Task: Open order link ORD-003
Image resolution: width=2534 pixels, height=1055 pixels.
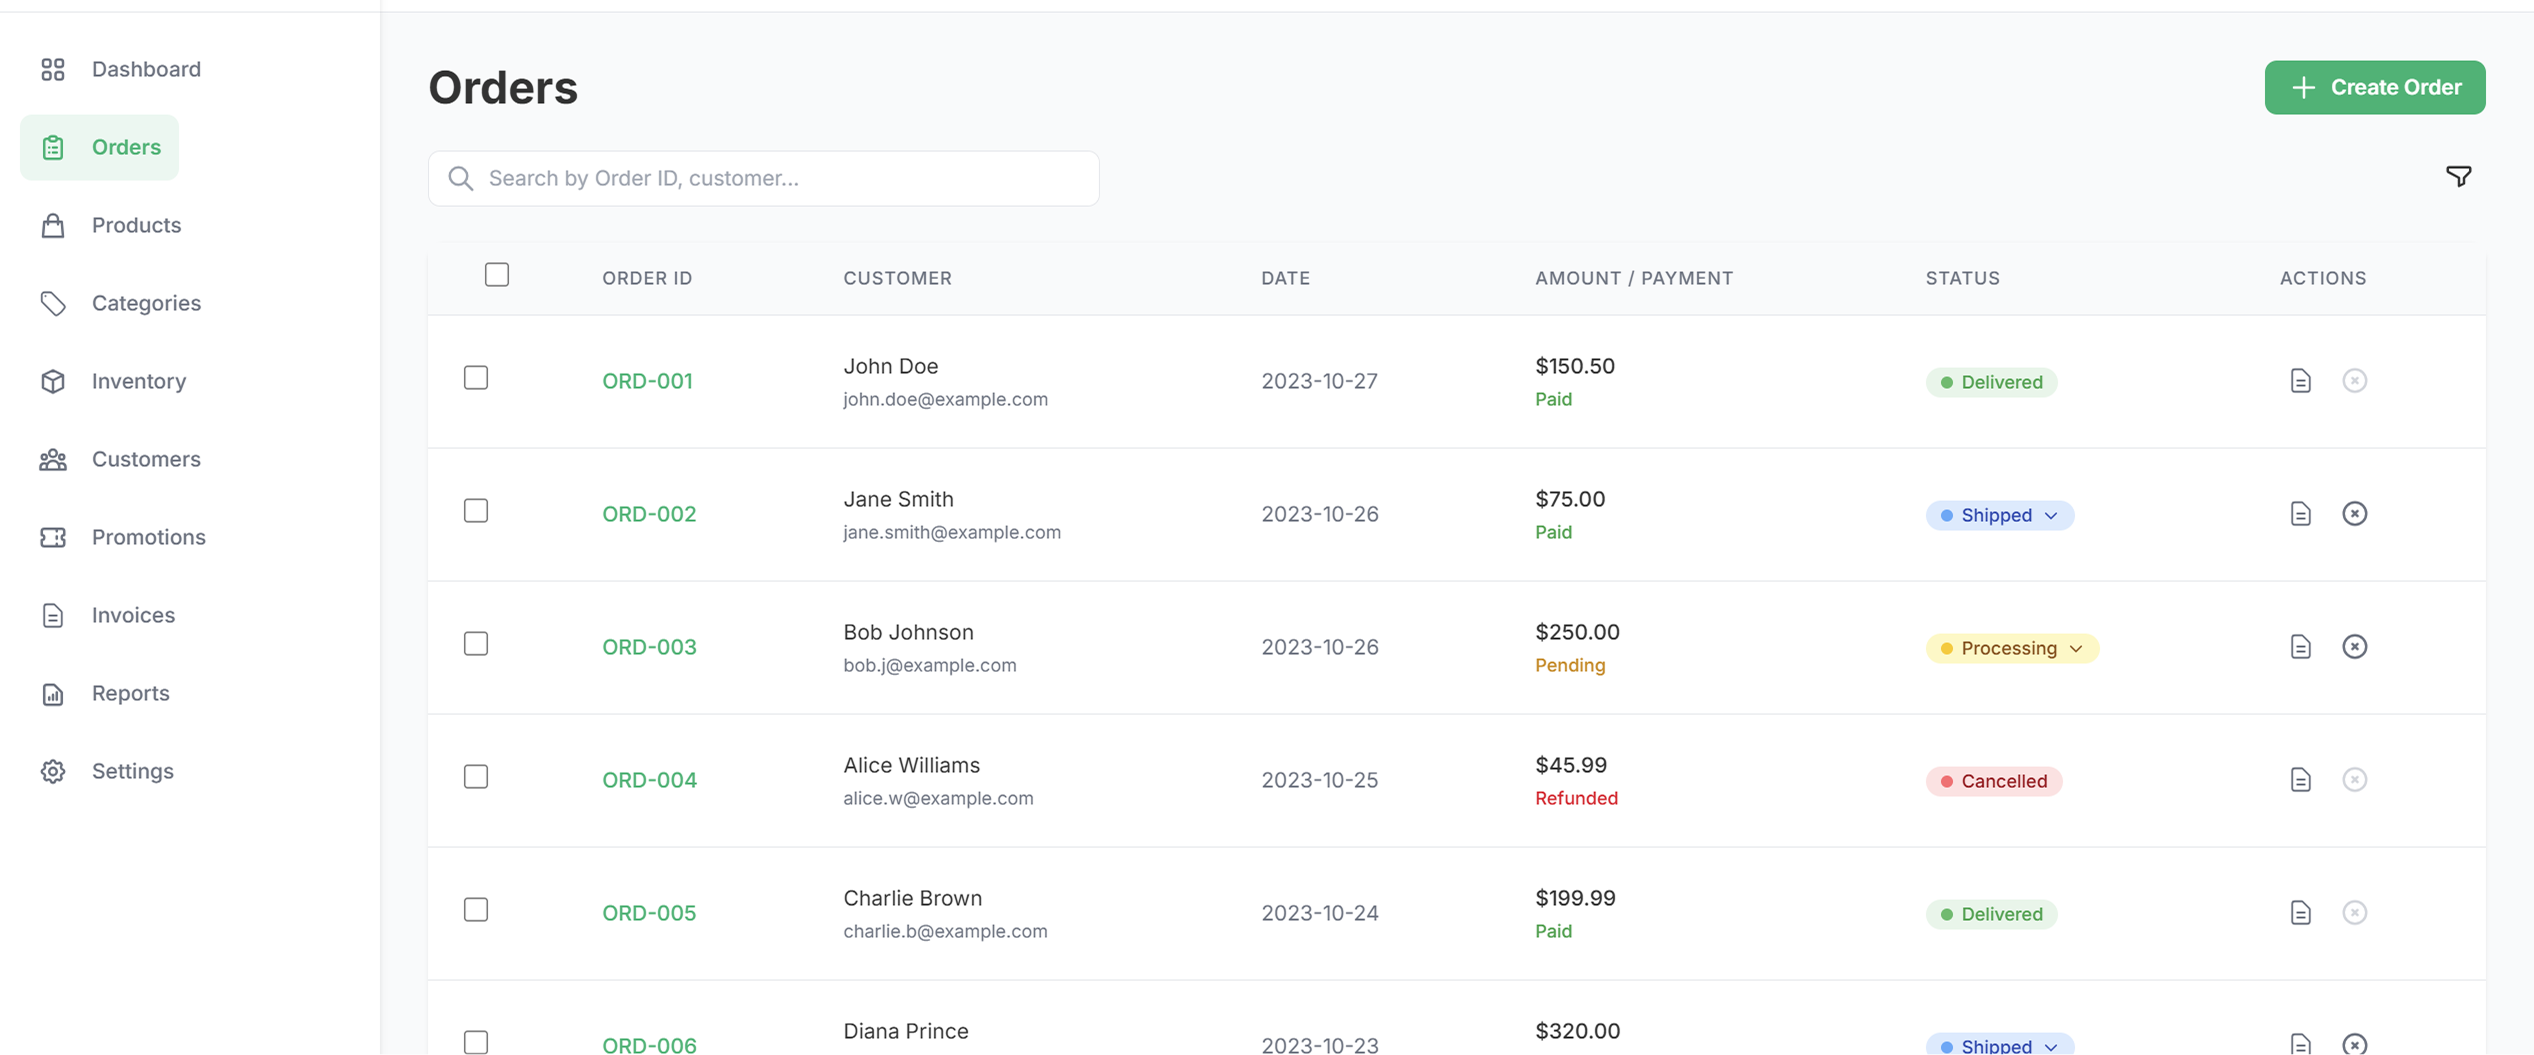Action: tap(649, 647)
